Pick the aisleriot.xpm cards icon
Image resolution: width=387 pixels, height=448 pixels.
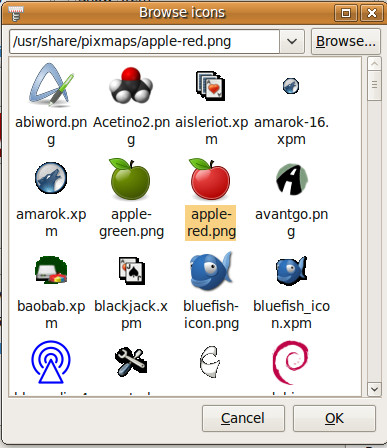[x=210, y=86]
